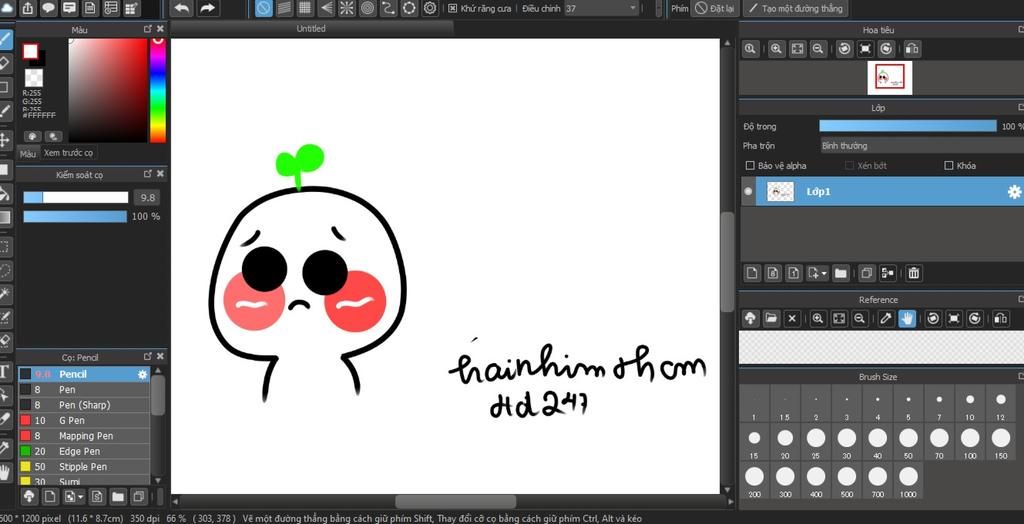Image resolution: width=1024 pixels, height=524 pixels.
Task: Click on the Độ trong opacity slider
Action: coord(908,126)
